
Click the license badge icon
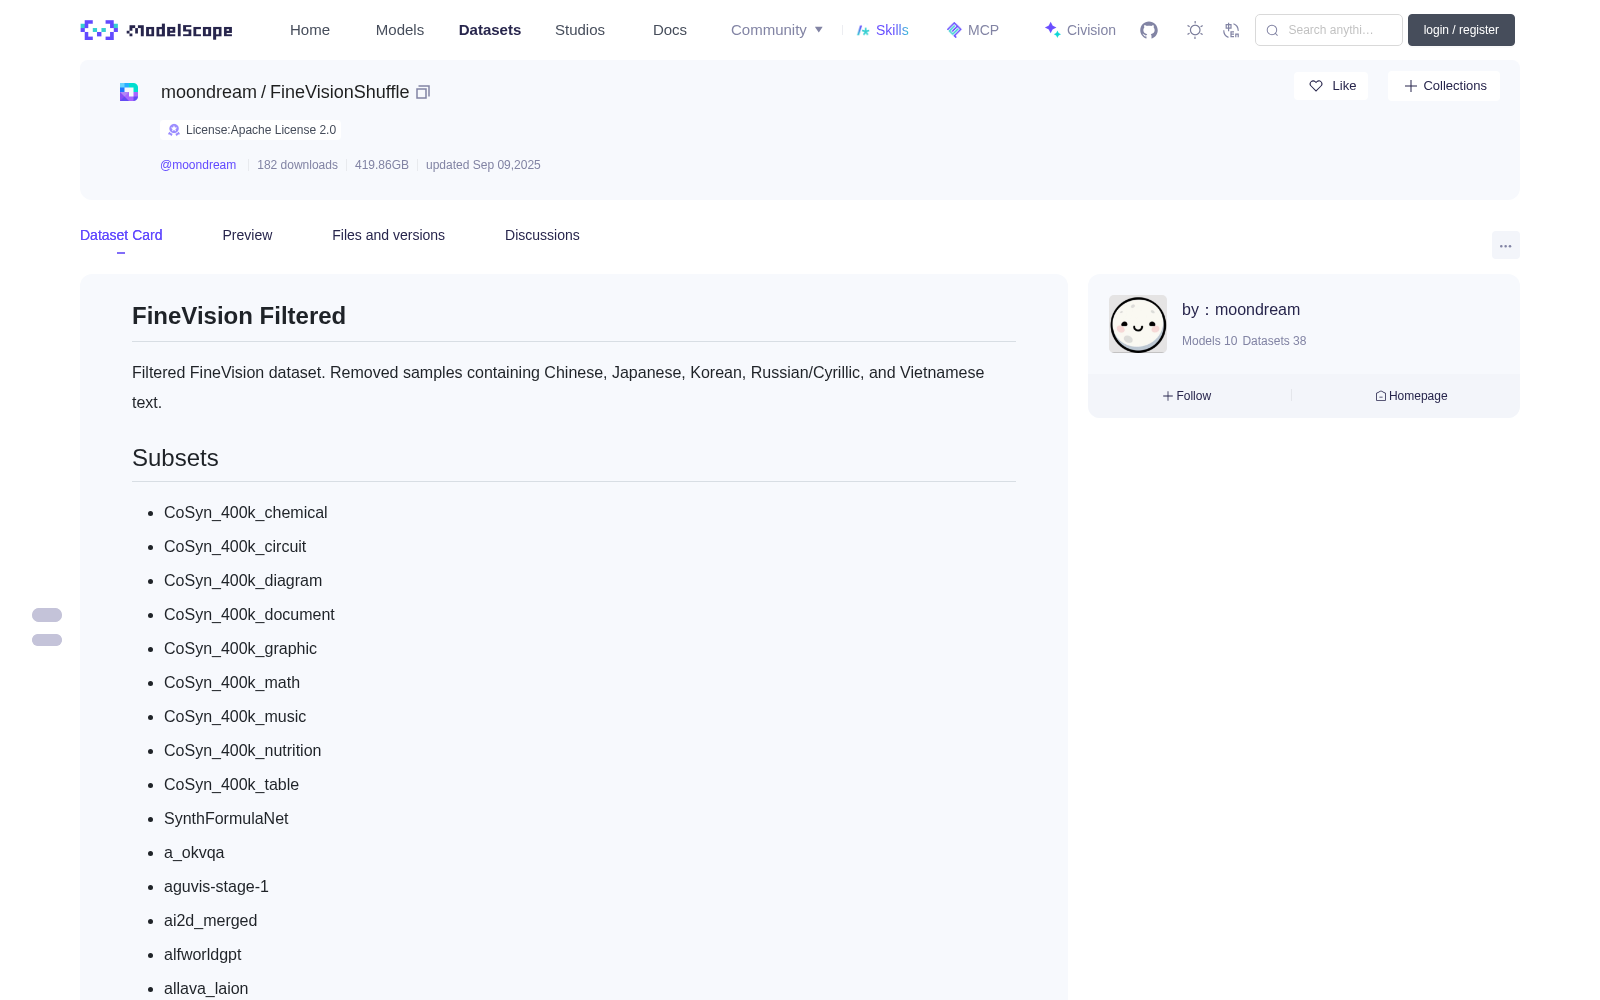pyautogui.click(x=174, y=130)
